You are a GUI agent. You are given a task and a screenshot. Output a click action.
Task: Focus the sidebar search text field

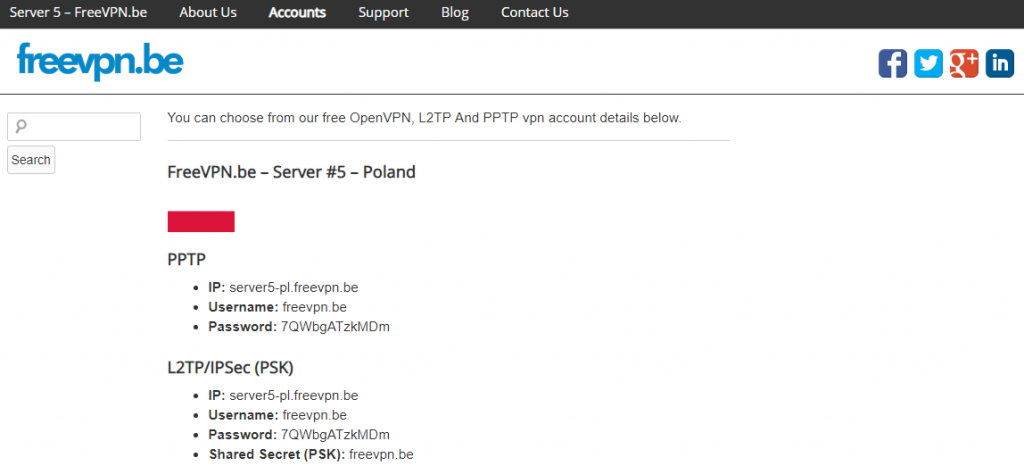pyautogui.click(x=74, y=127)
